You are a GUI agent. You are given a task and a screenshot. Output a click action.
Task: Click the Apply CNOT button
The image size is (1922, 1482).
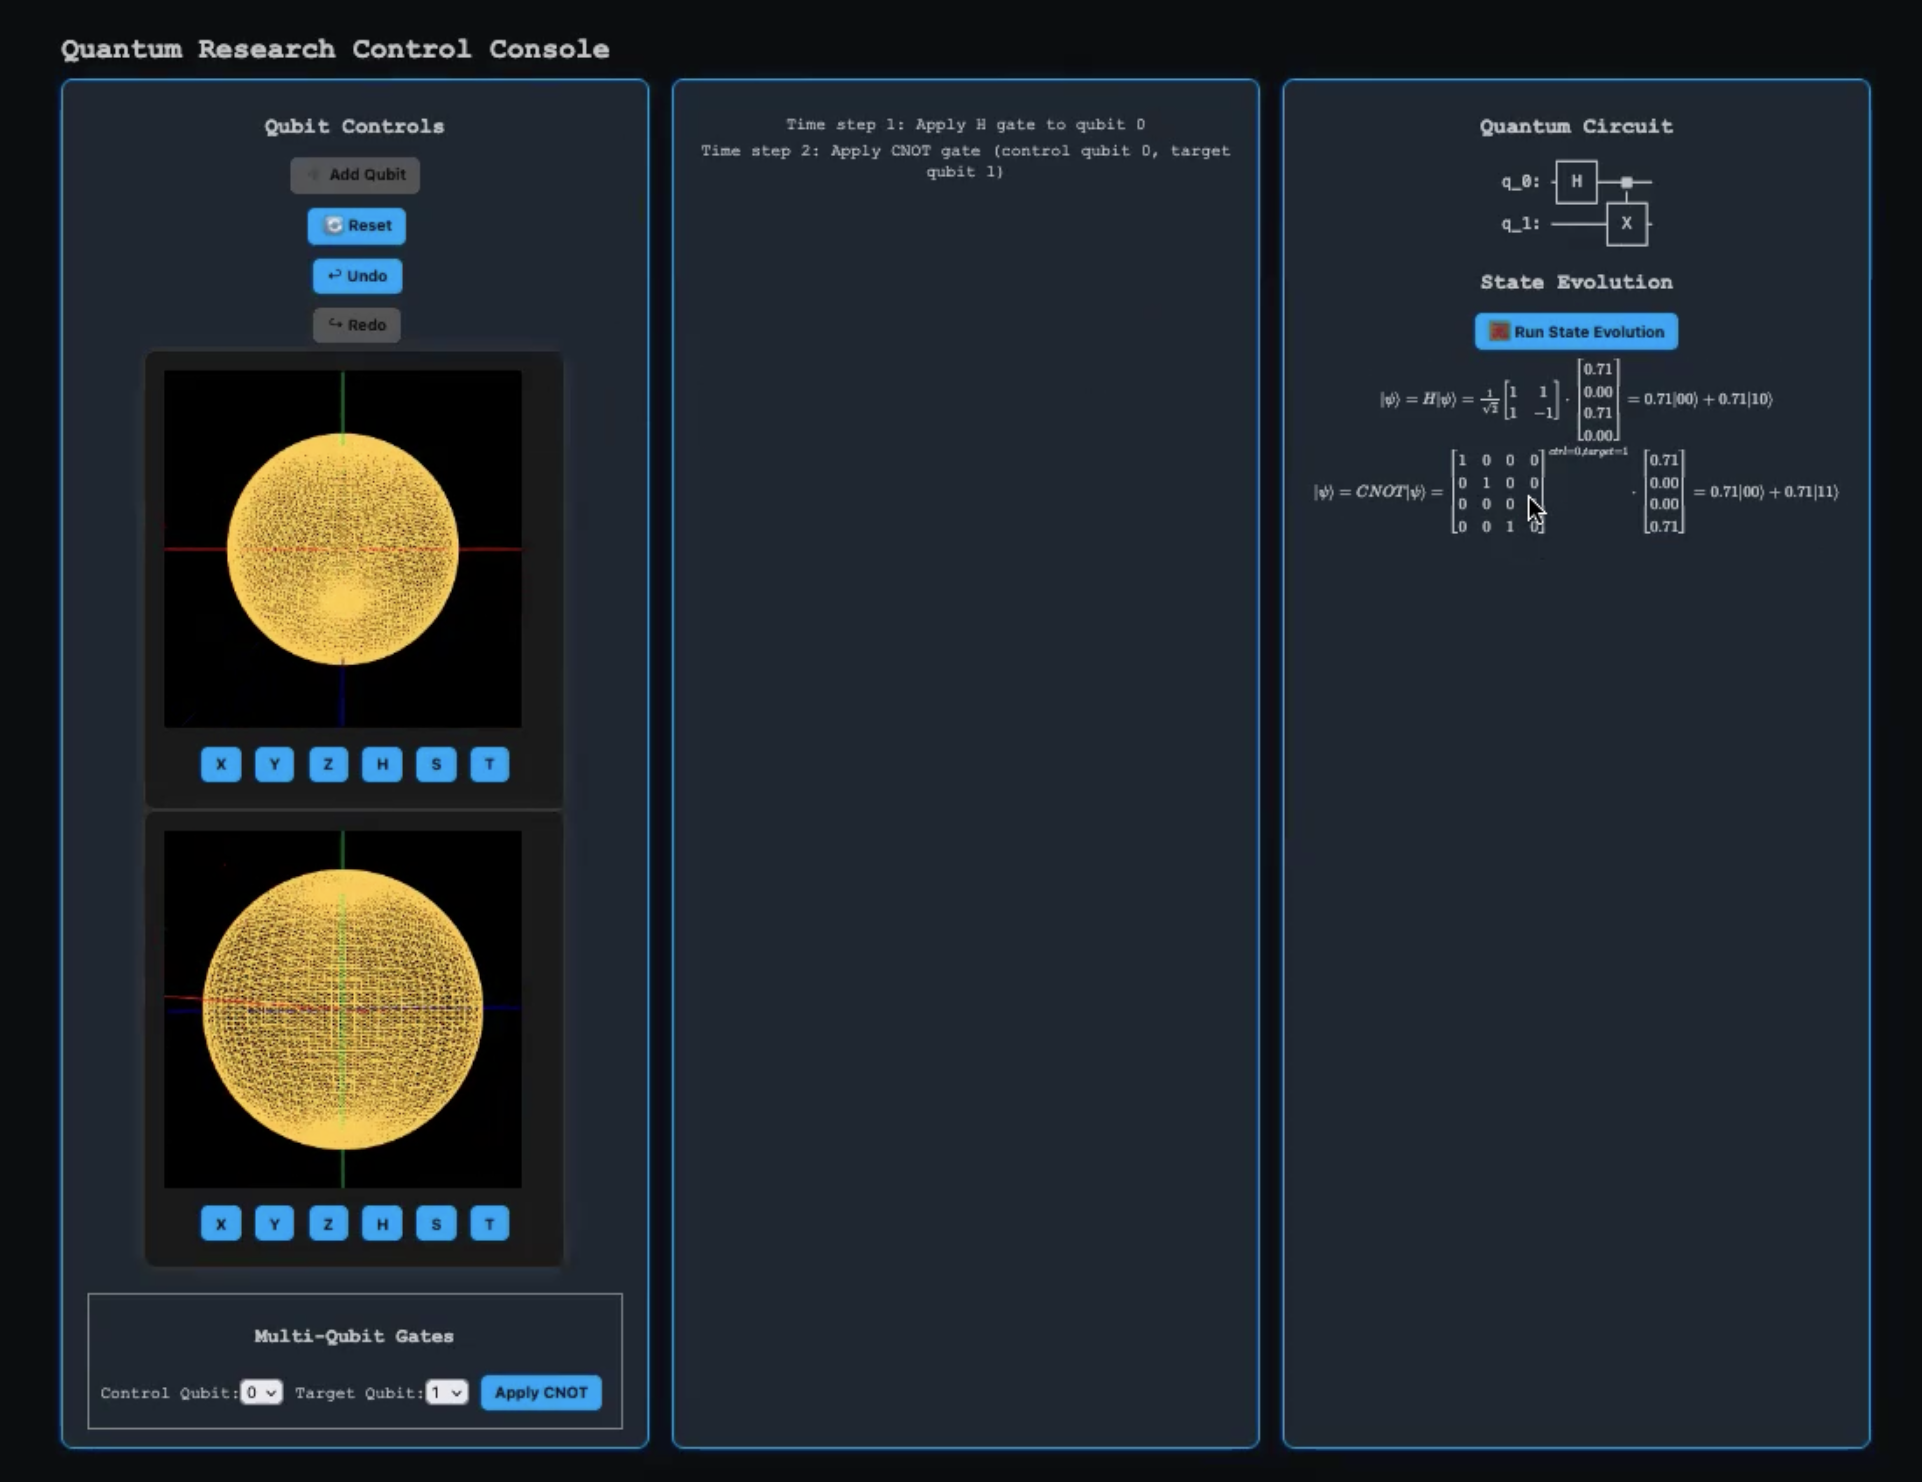[541, 1392]
